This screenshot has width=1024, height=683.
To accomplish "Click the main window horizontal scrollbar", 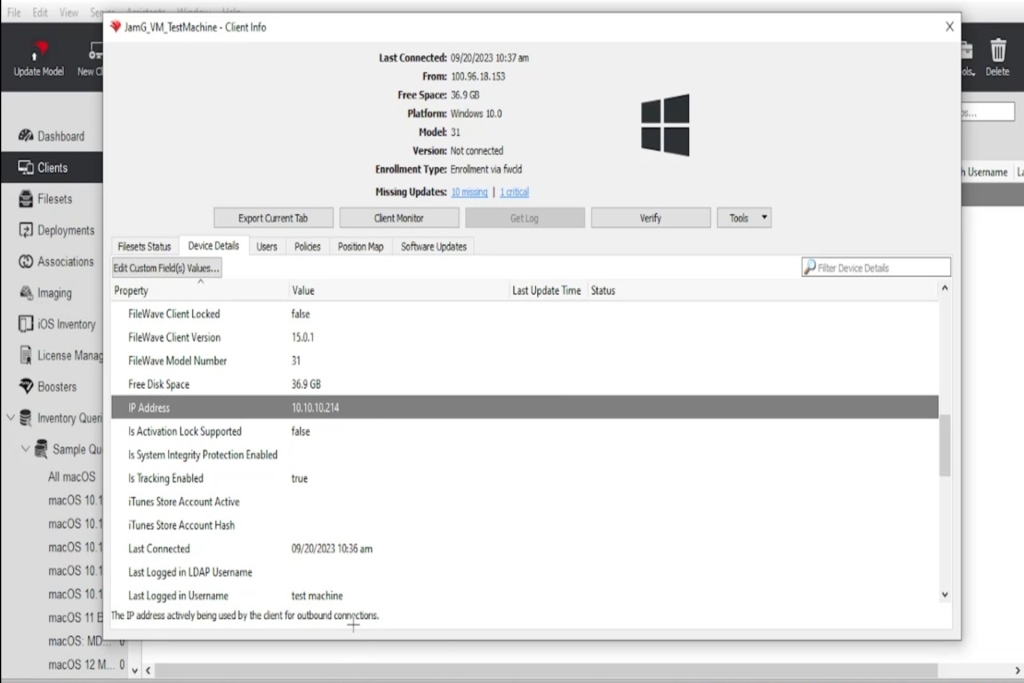I will 546,671.
